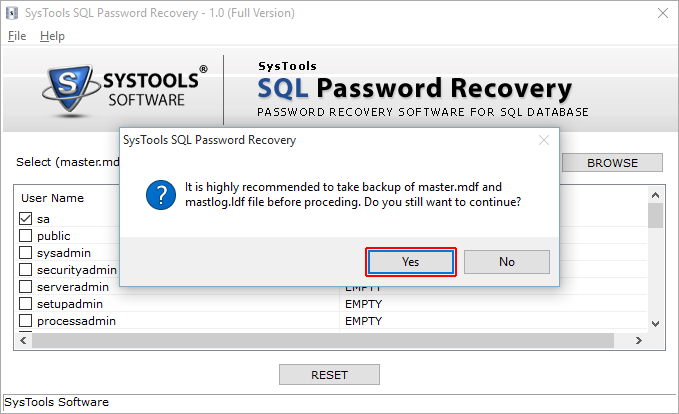679x414 pixels.
Task: Click the blue question mark dialog icon
Action: 161,195
